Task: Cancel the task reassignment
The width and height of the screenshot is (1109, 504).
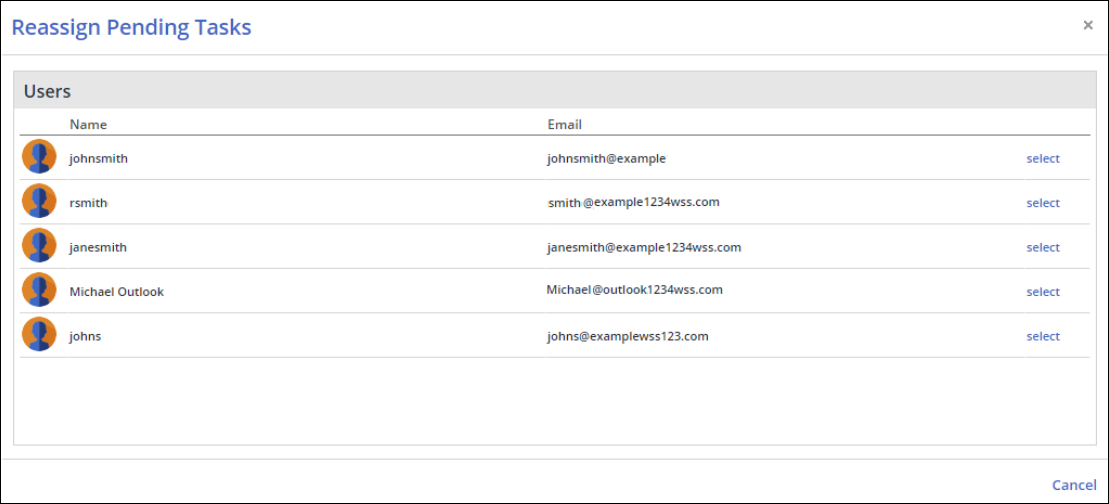Action: point(1073,485)
